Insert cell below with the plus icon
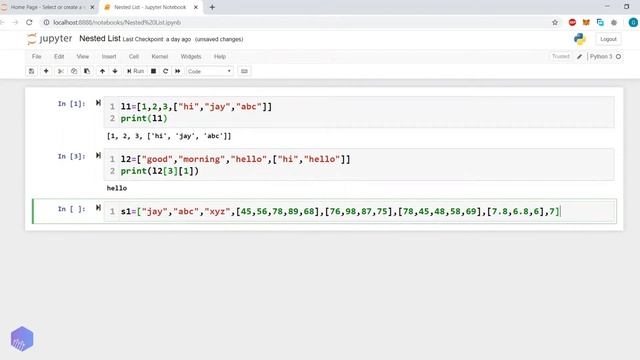 pyautogui.click(x=46, y=71)
